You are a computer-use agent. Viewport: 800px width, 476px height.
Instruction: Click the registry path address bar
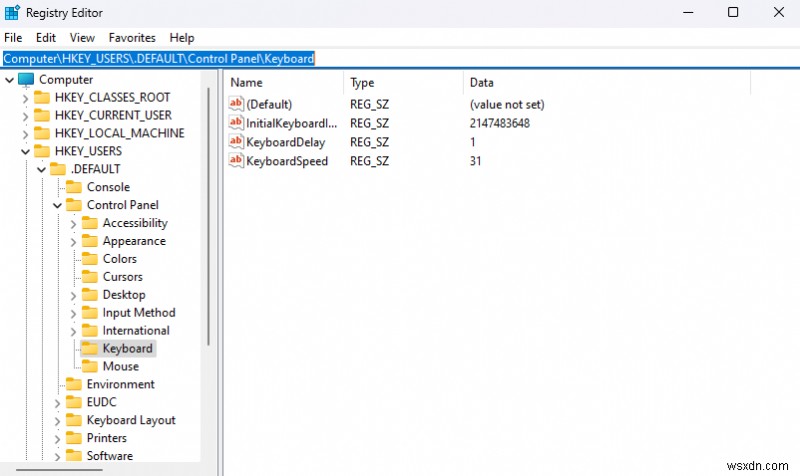tap(400, 59)
